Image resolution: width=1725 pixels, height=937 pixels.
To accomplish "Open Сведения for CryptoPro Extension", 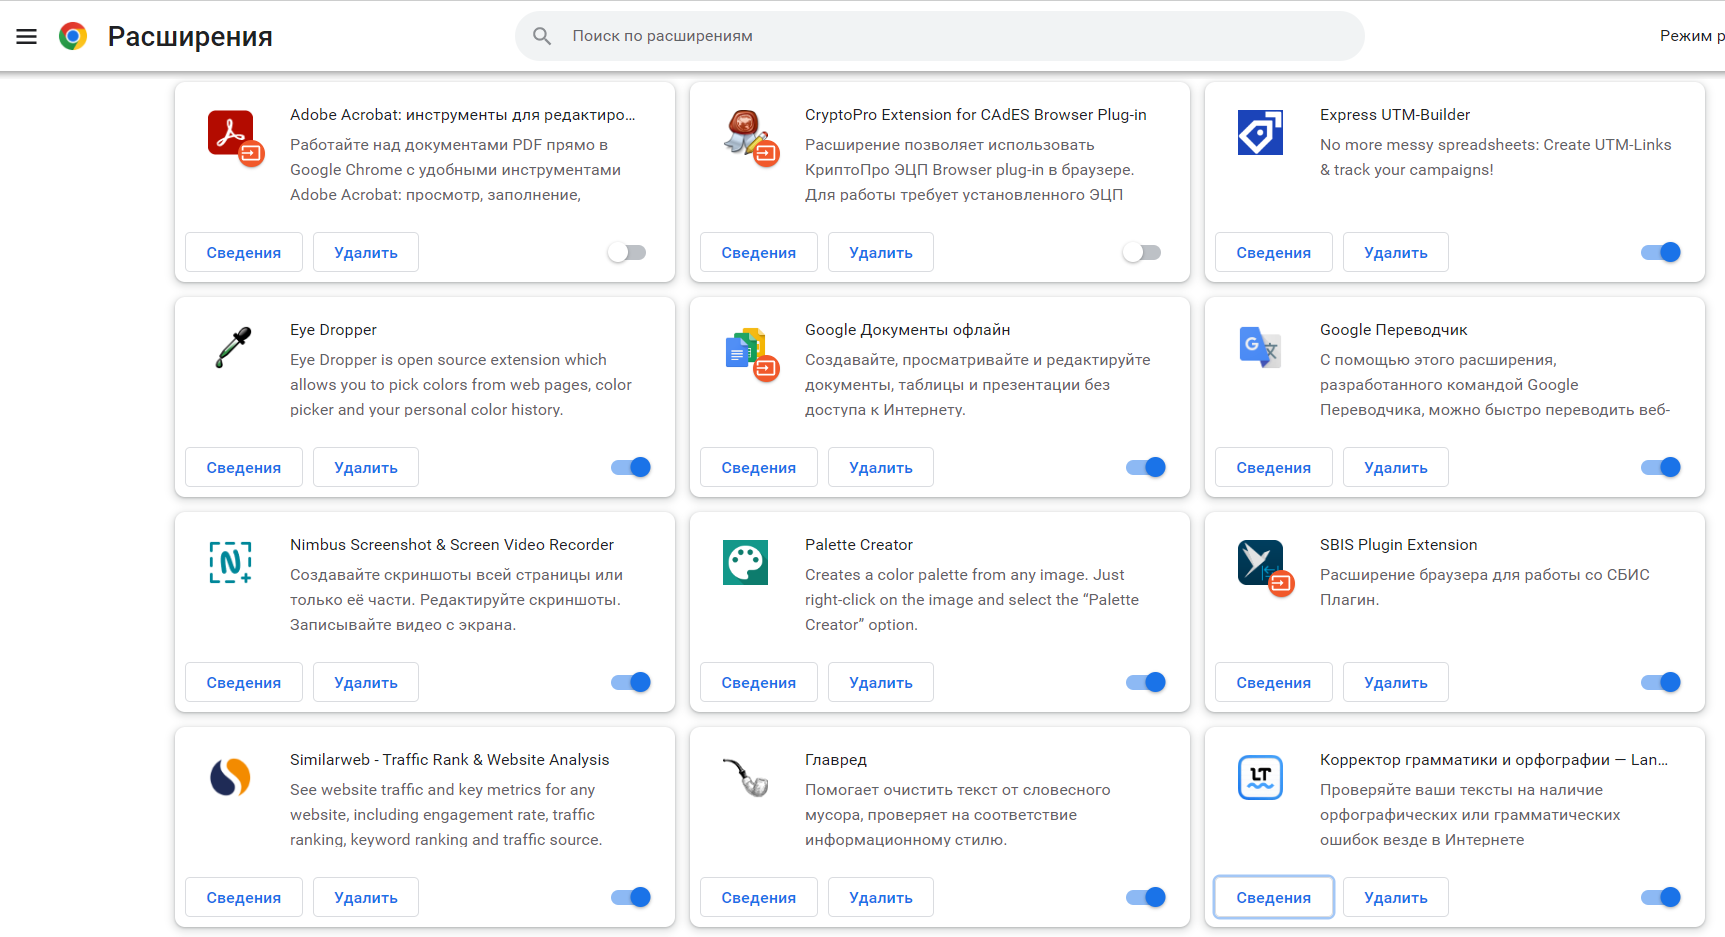I will tap(759, 252).
